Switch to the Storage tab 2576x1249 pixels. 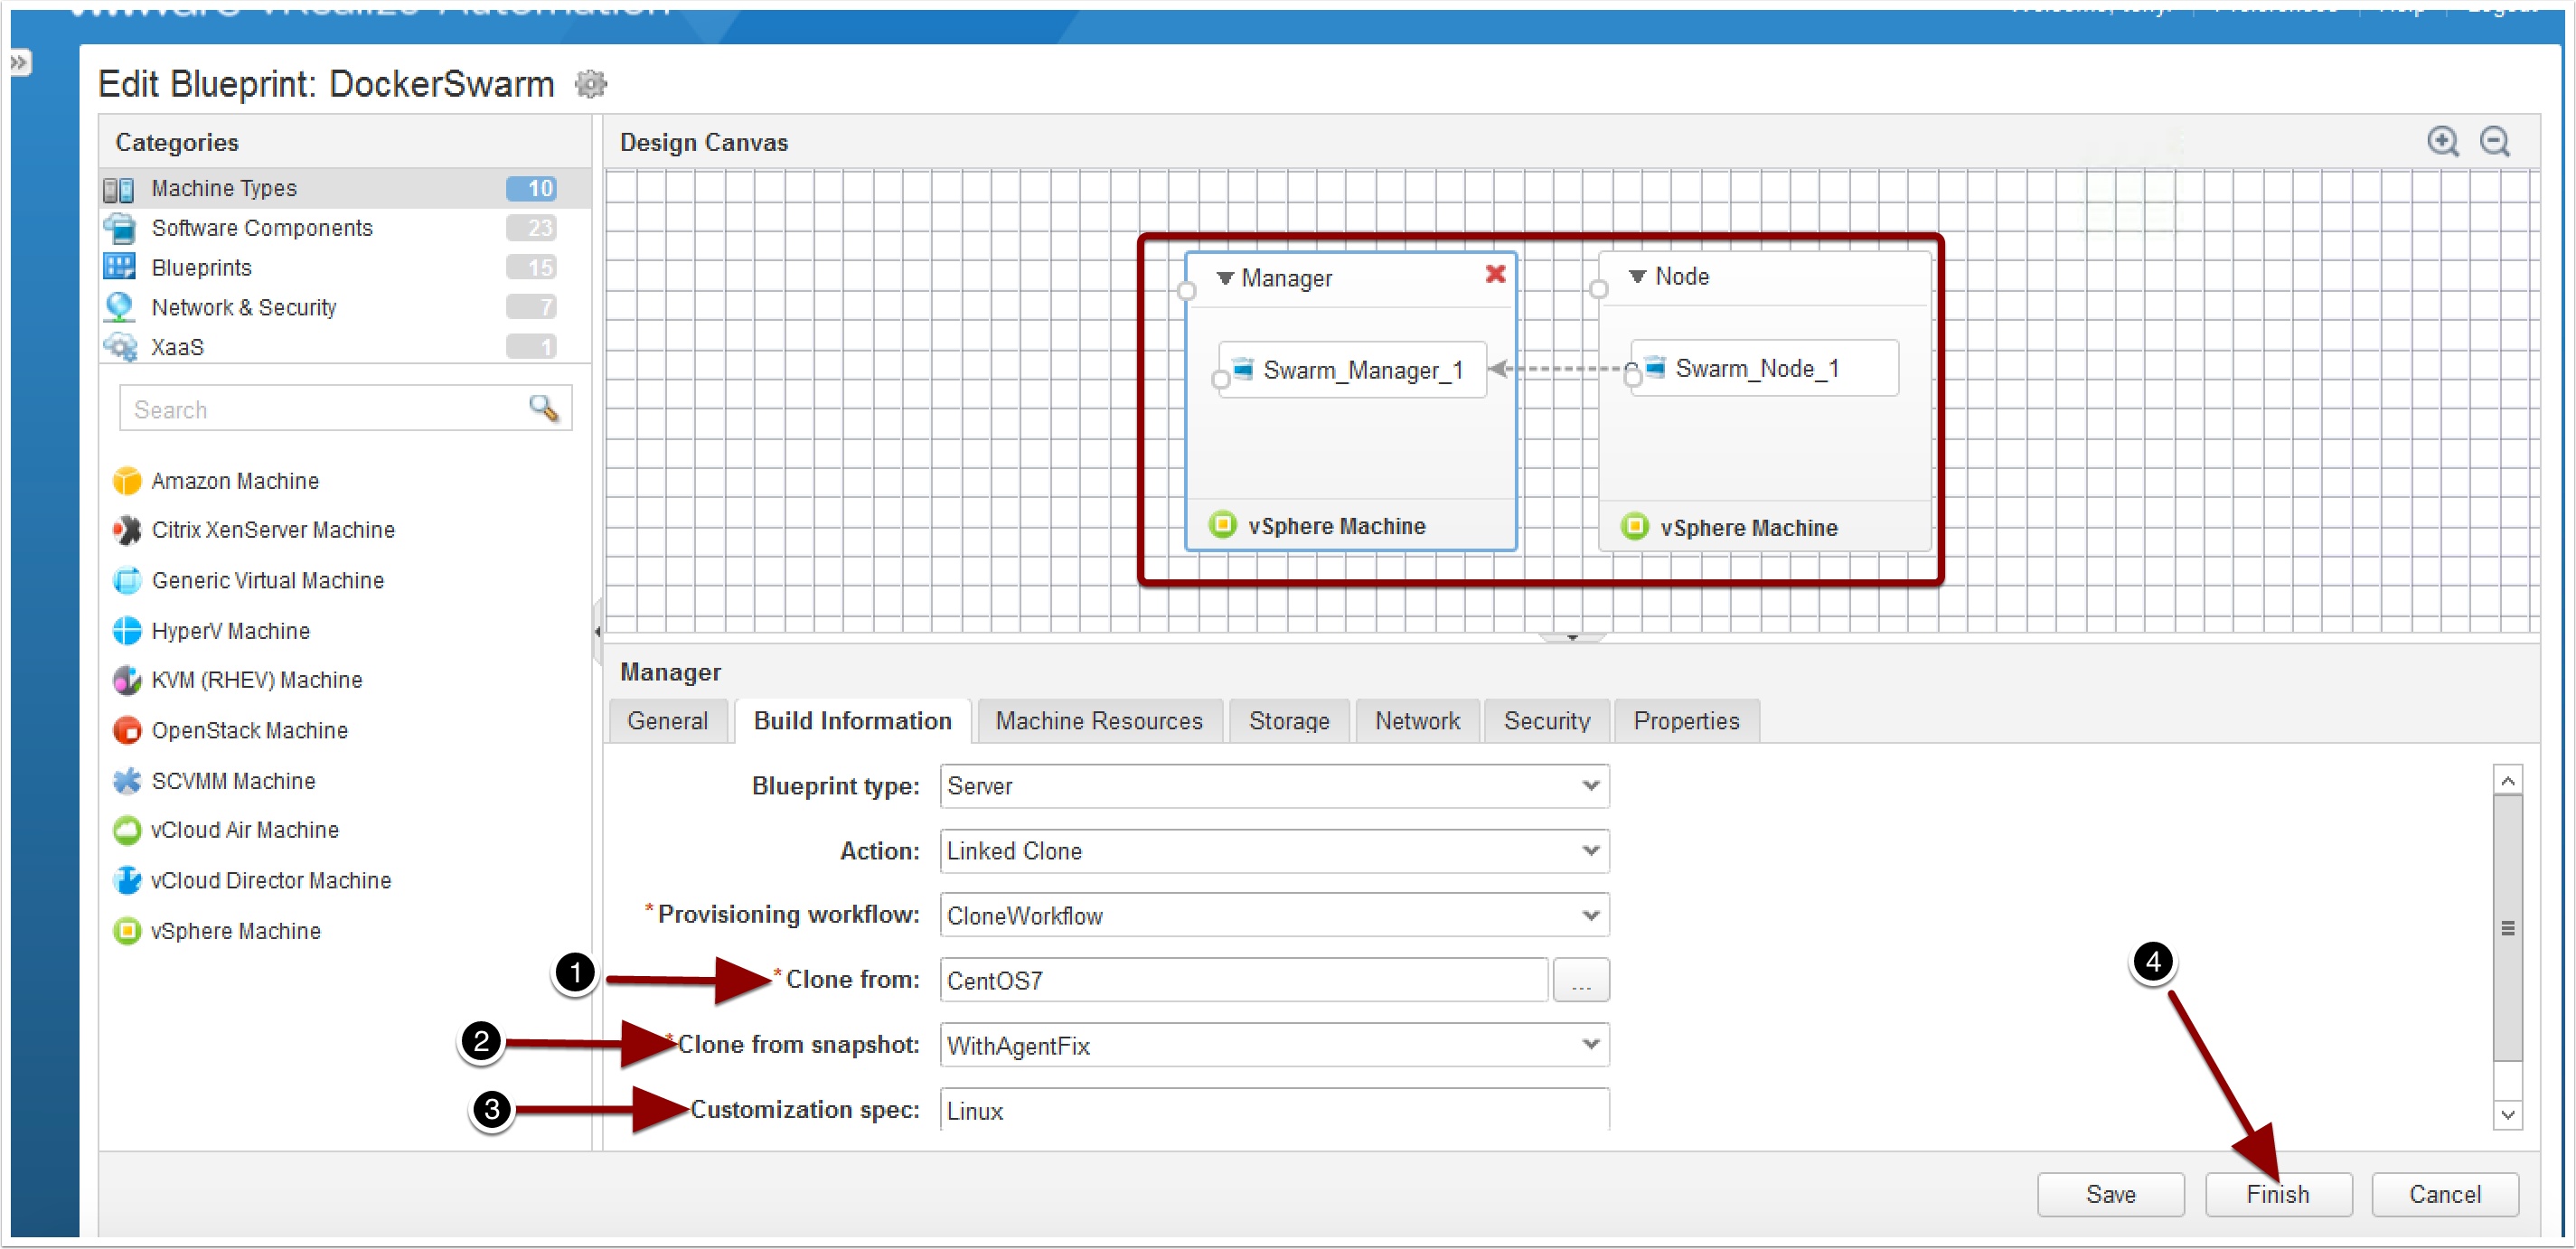[1289, 721]
